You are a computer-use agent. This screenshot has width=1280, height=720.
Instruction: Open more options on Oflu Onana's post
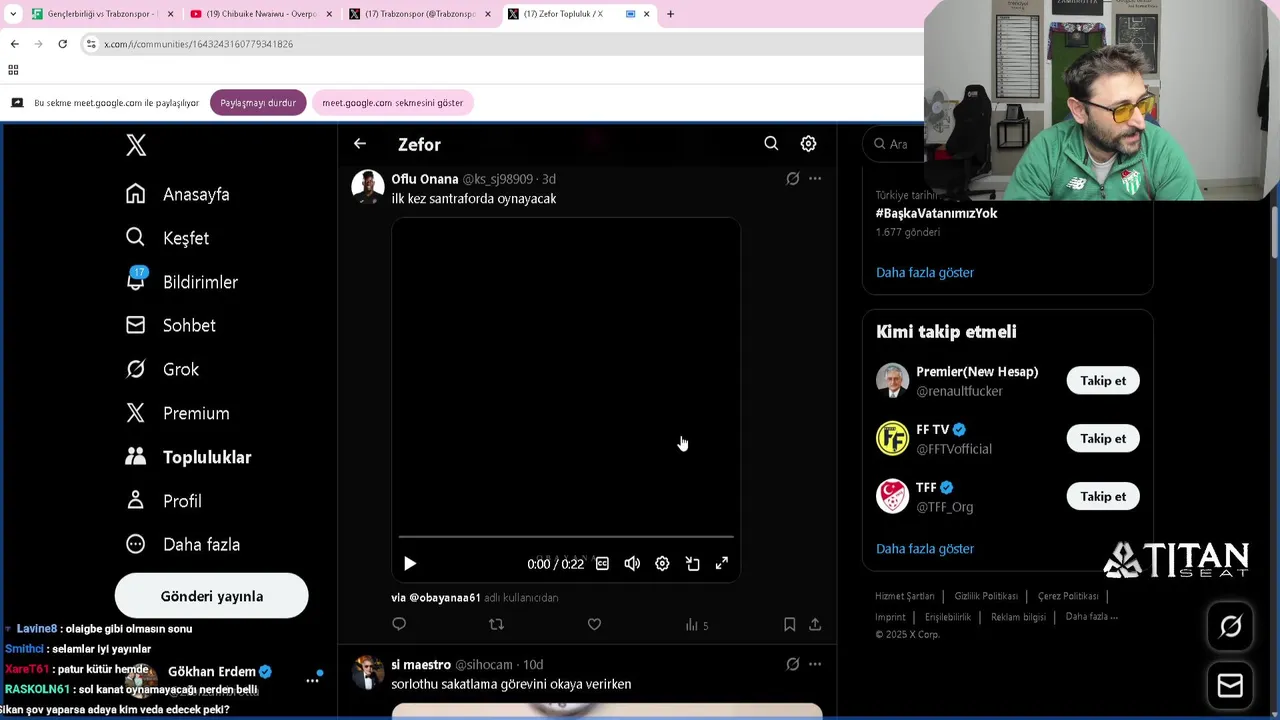pos(815,179)
